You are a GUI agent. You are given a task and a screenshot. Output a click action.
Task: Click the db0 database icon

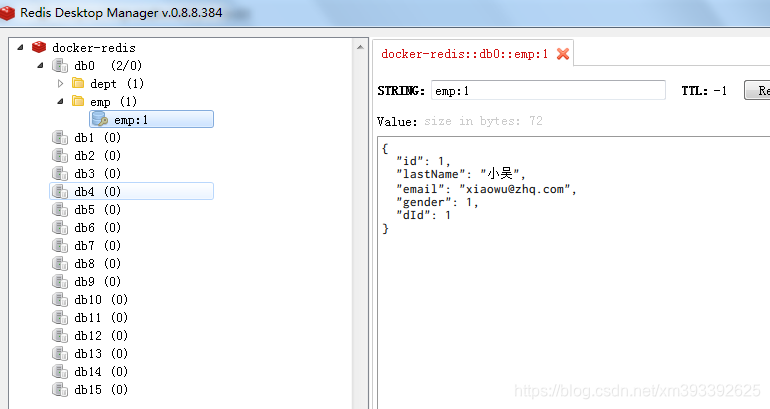click(x=59, y=65)
